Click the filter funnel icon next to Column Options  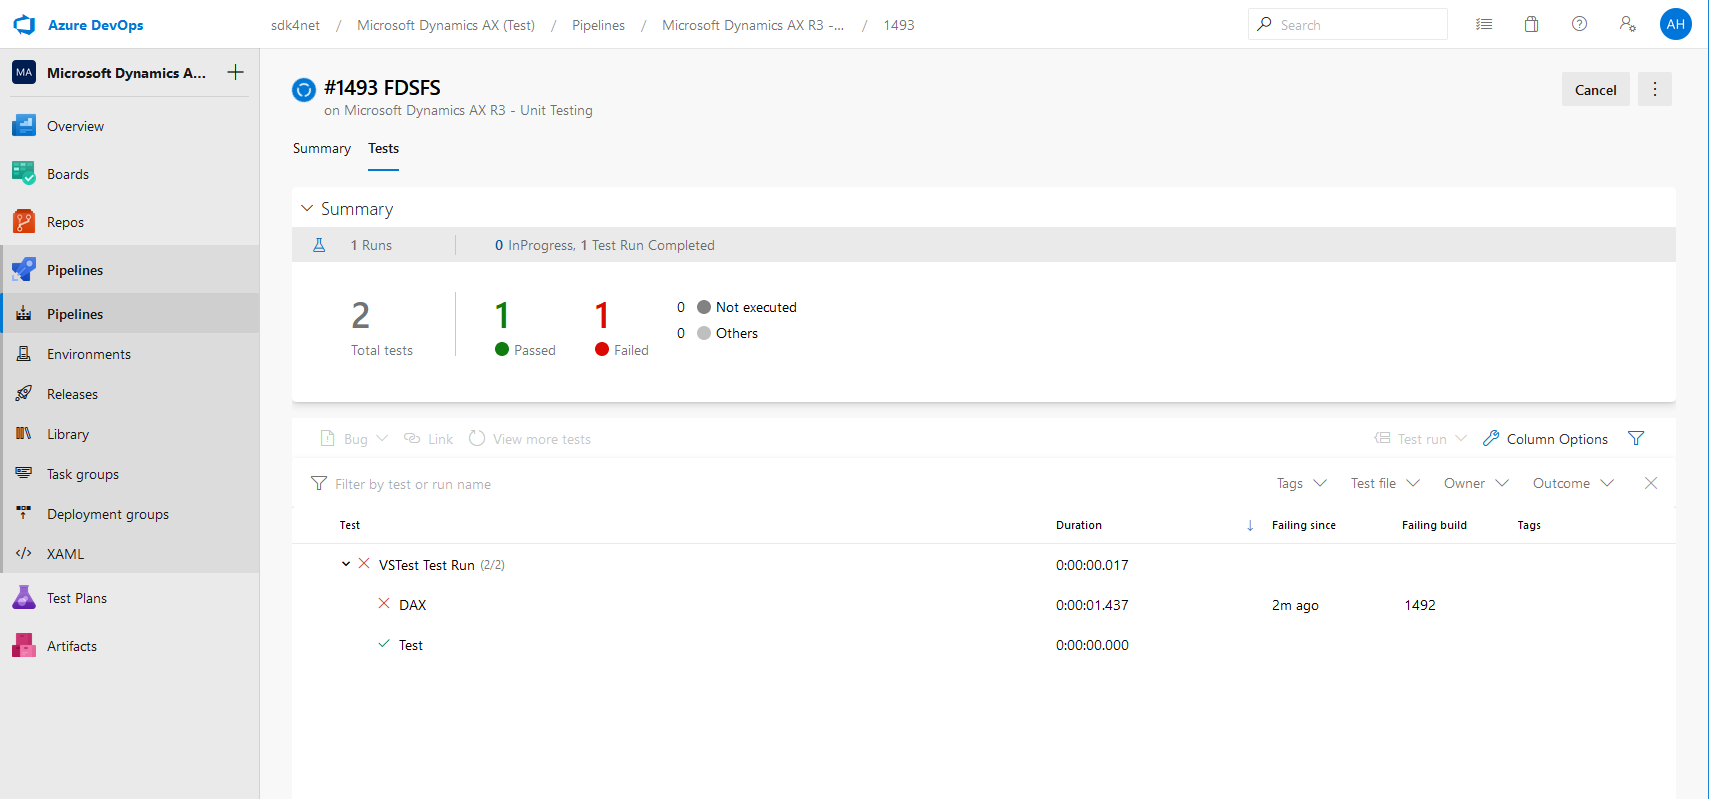[1636, 438]
